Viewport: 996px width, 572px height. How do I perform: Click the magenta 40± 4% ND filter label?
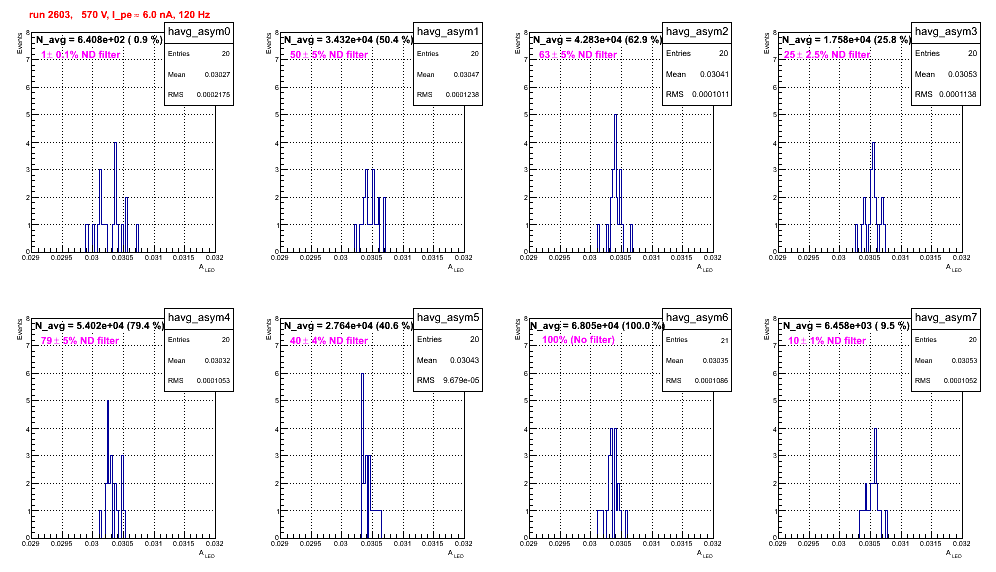click(x=329, y=341)
